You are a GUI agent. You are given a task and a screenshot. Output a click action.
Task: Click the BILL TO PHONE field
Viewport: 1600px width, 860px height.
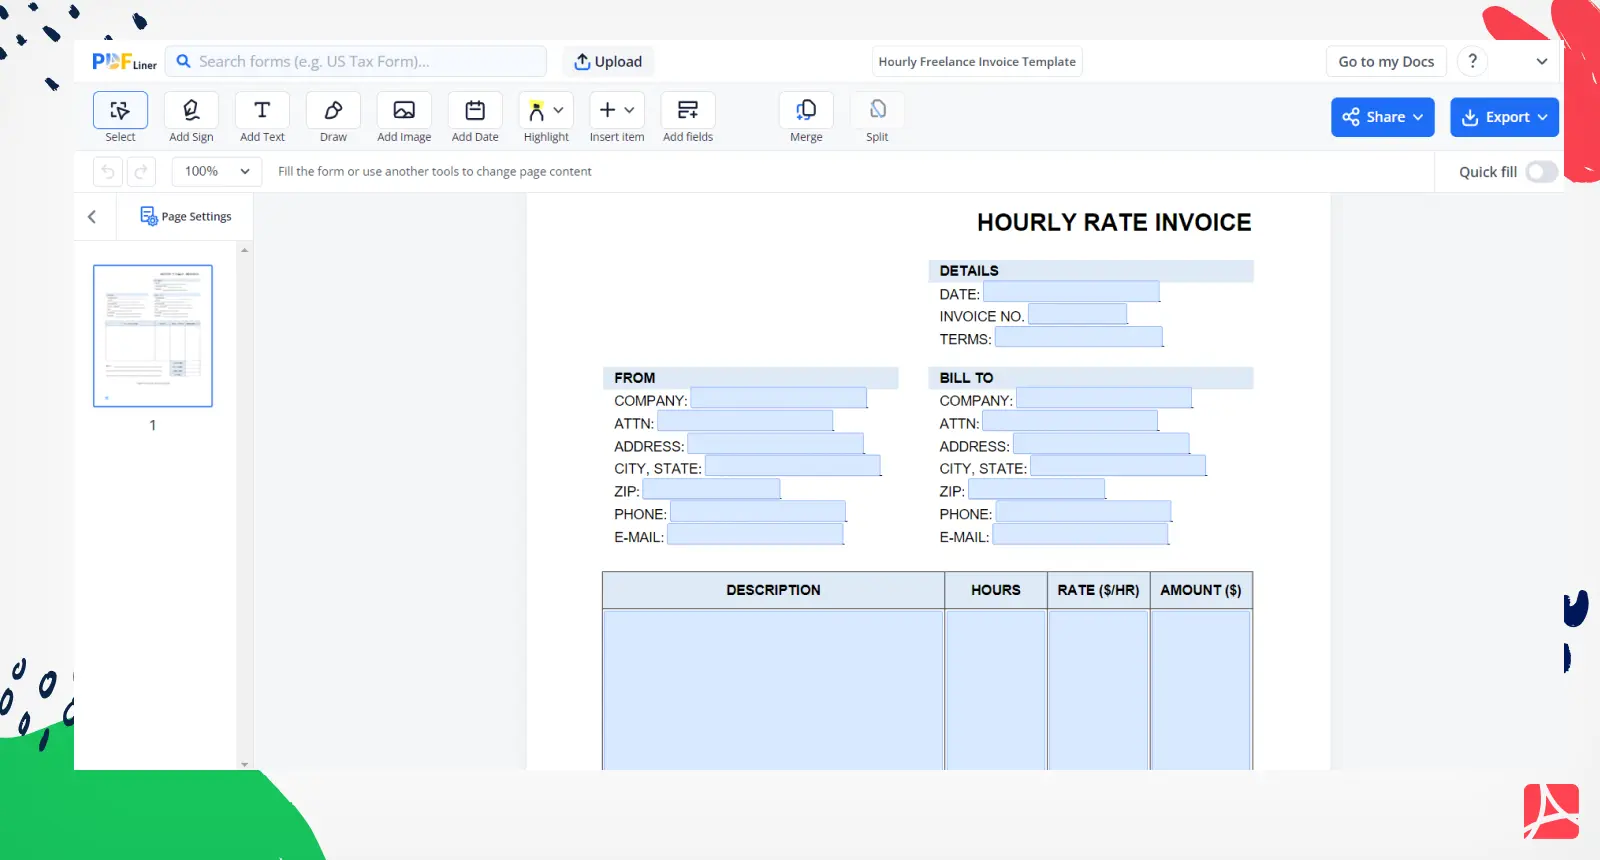click(x=1083, y=512)
